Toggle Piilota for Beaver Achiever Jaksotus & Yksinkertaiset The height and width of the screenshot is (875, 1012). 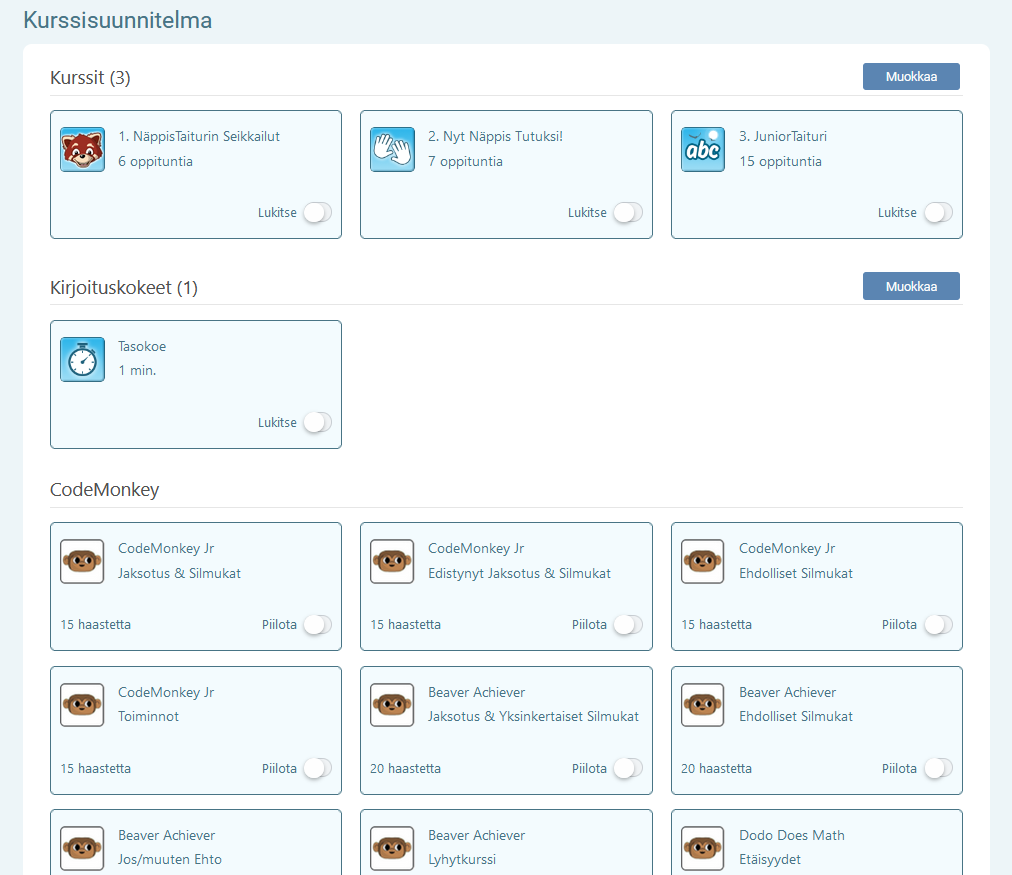[627, 769]
